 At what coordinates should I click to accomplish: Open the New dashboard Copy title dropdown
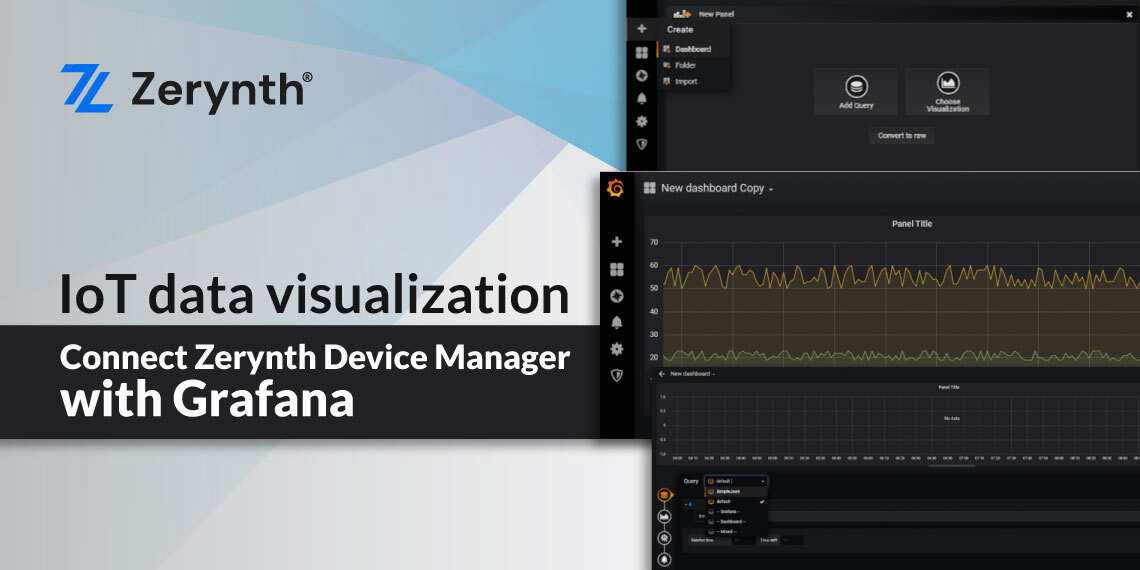point(717,188)
